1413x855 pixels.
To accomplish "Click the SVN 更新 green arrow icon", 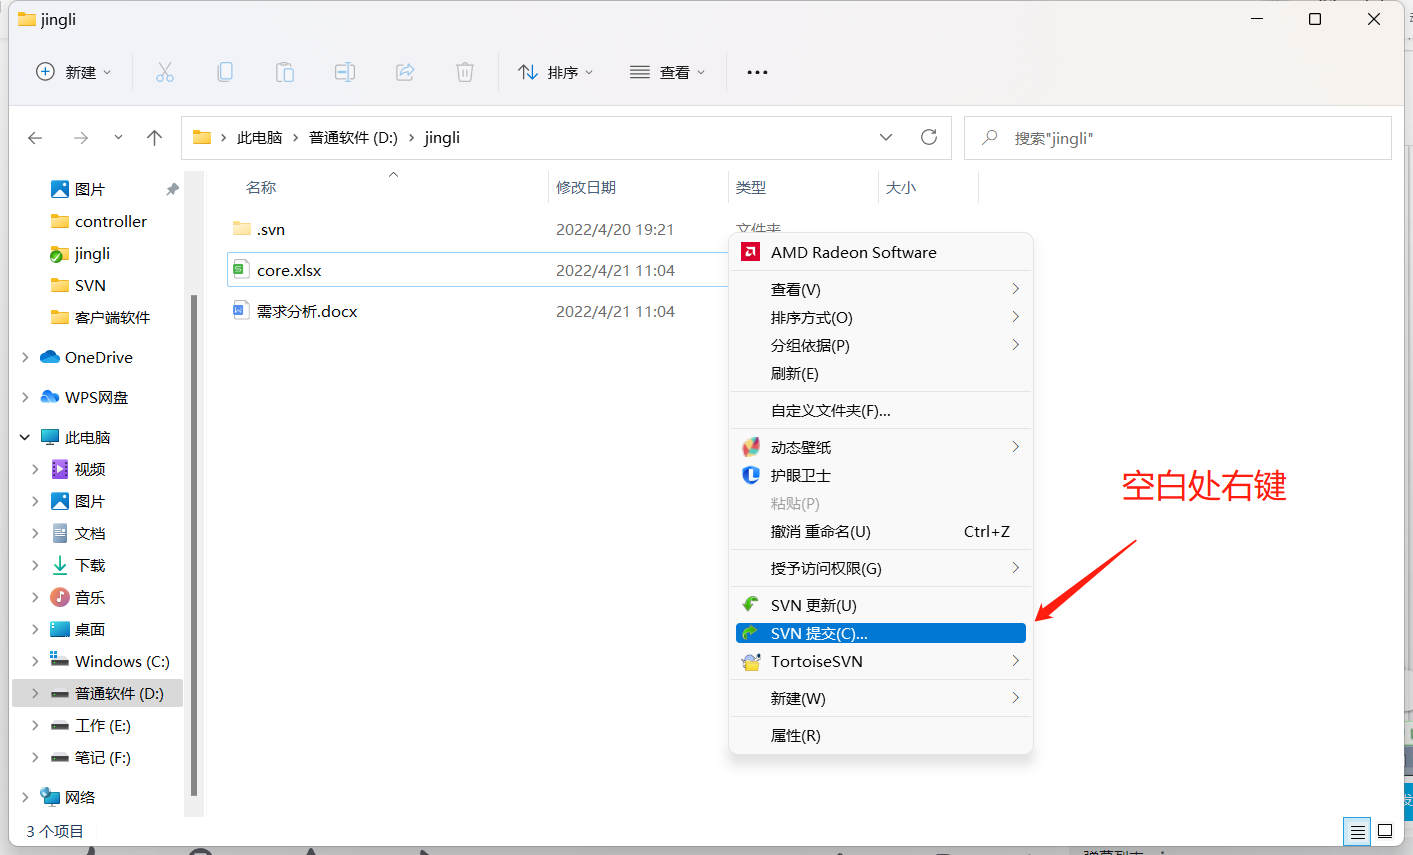I will [x=750, y=604].
